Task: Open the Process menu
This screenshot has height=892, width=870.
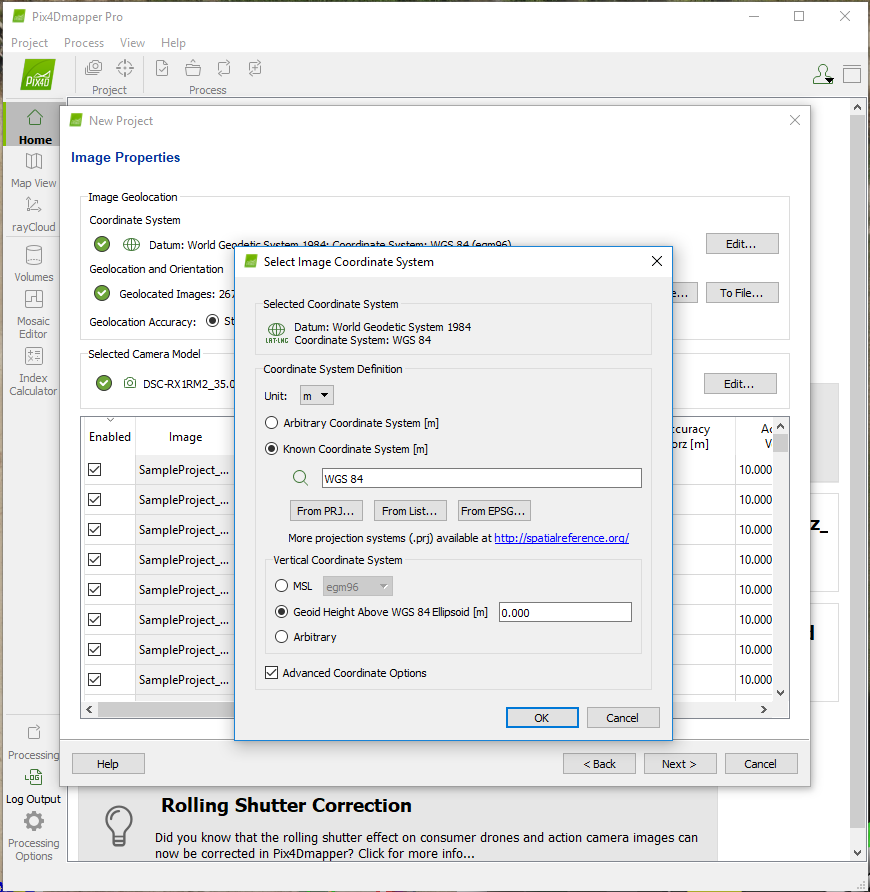Action: point(84,43)
